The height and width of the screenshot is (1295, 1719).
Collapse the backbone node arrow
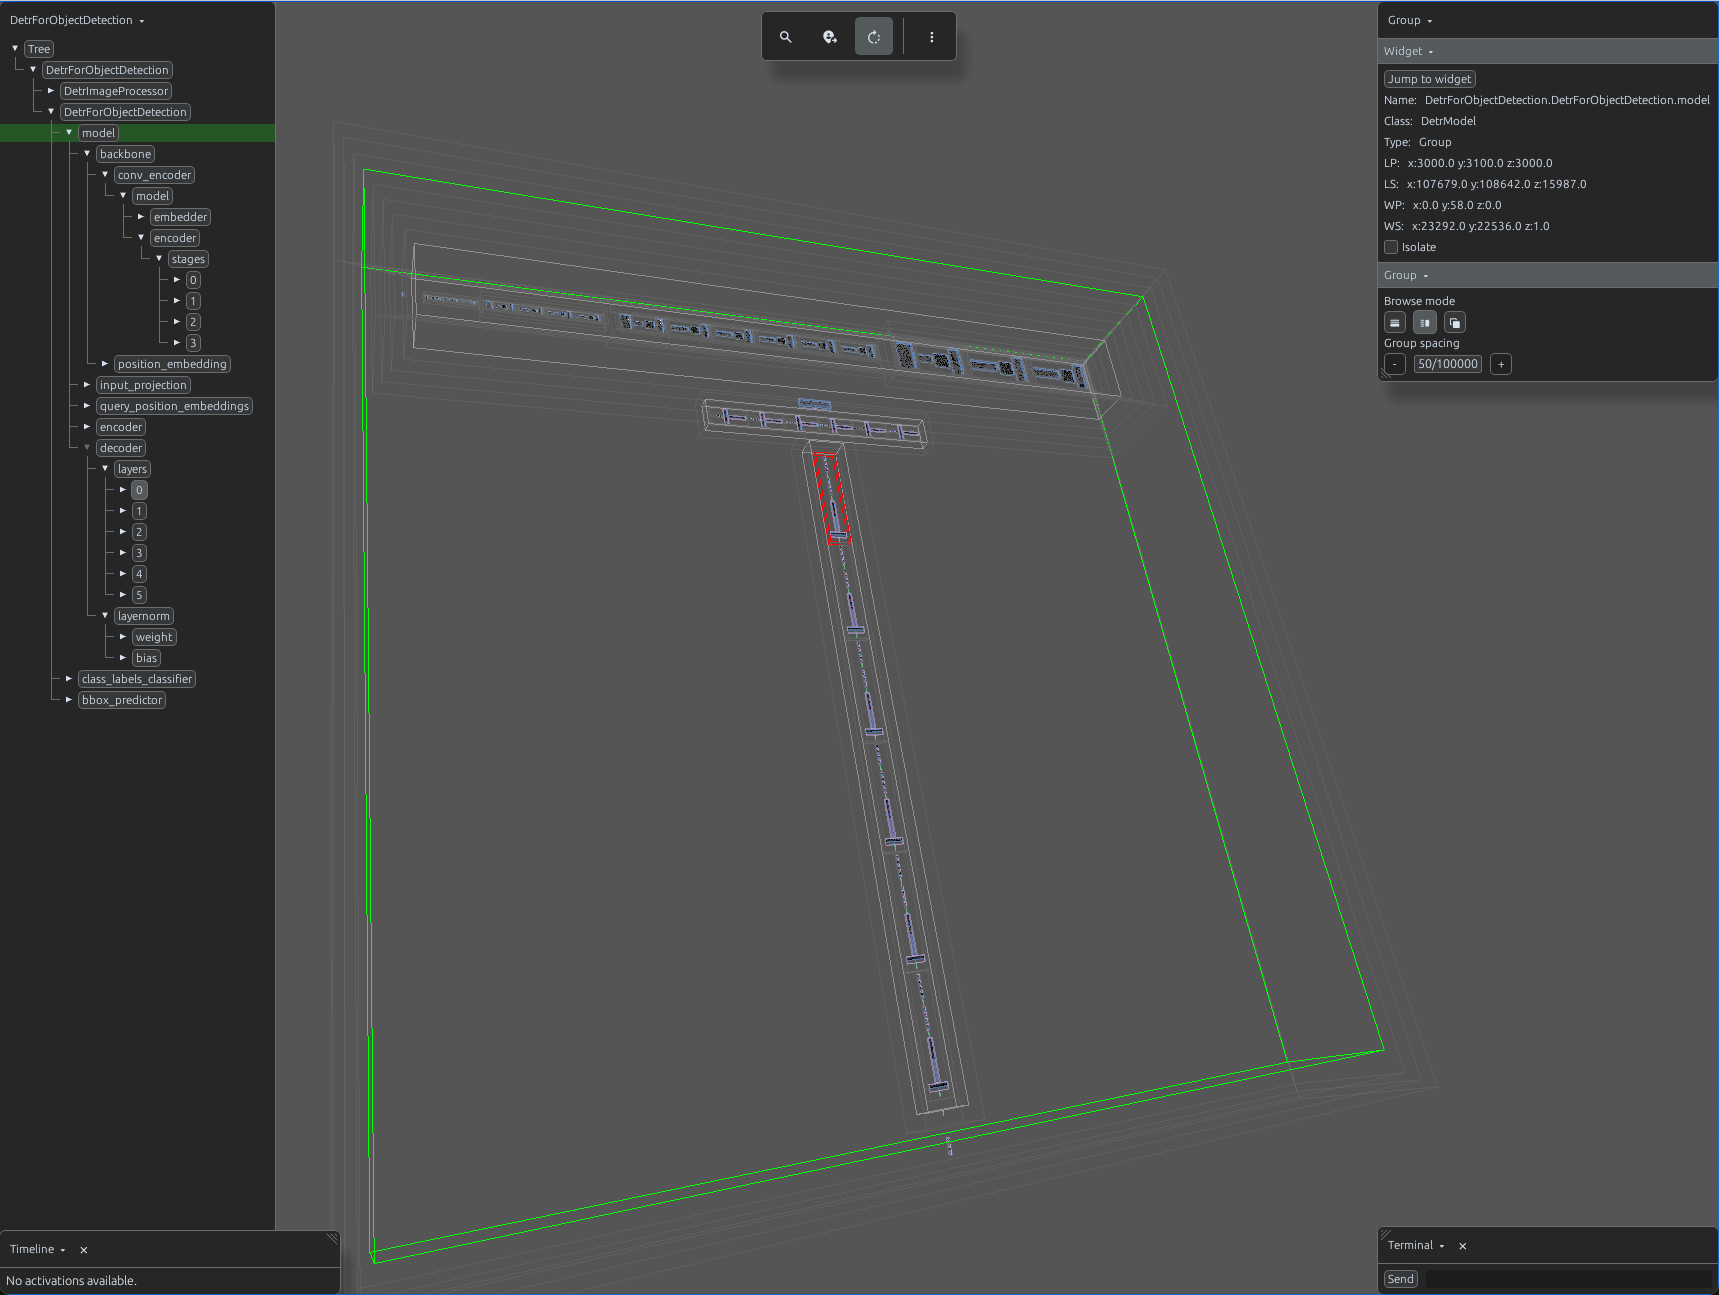pos(87,153)
